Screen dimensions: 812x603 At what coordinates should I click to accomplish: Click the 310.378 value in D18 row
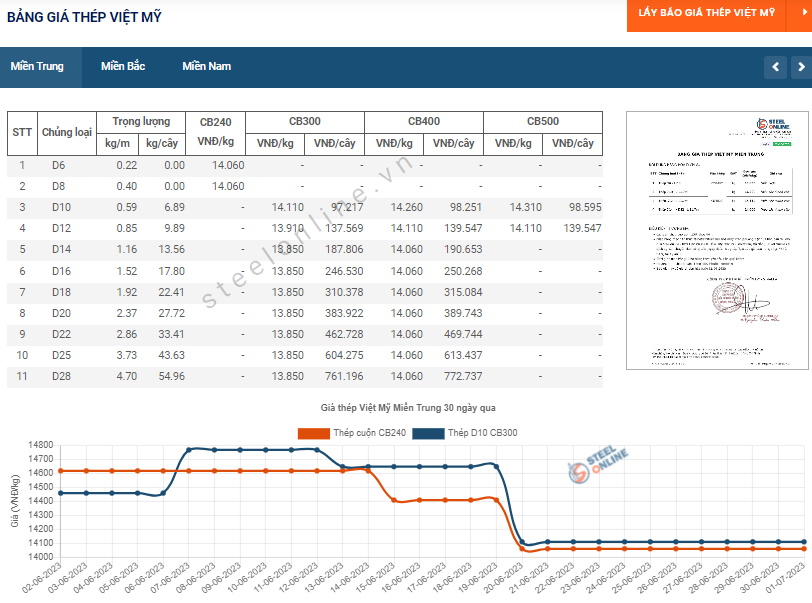point(344,293)
